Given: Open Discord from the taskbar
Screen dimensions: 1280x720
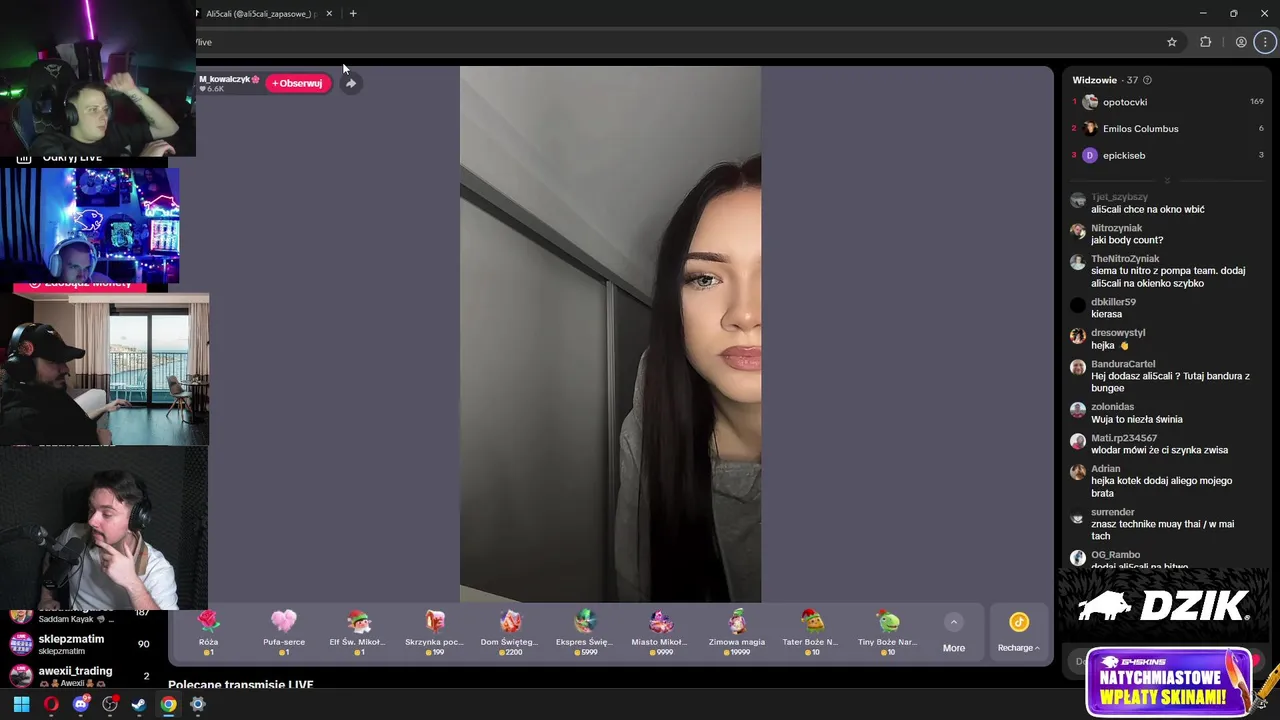Looking at the screenshot, I should [x=81, y=704].
